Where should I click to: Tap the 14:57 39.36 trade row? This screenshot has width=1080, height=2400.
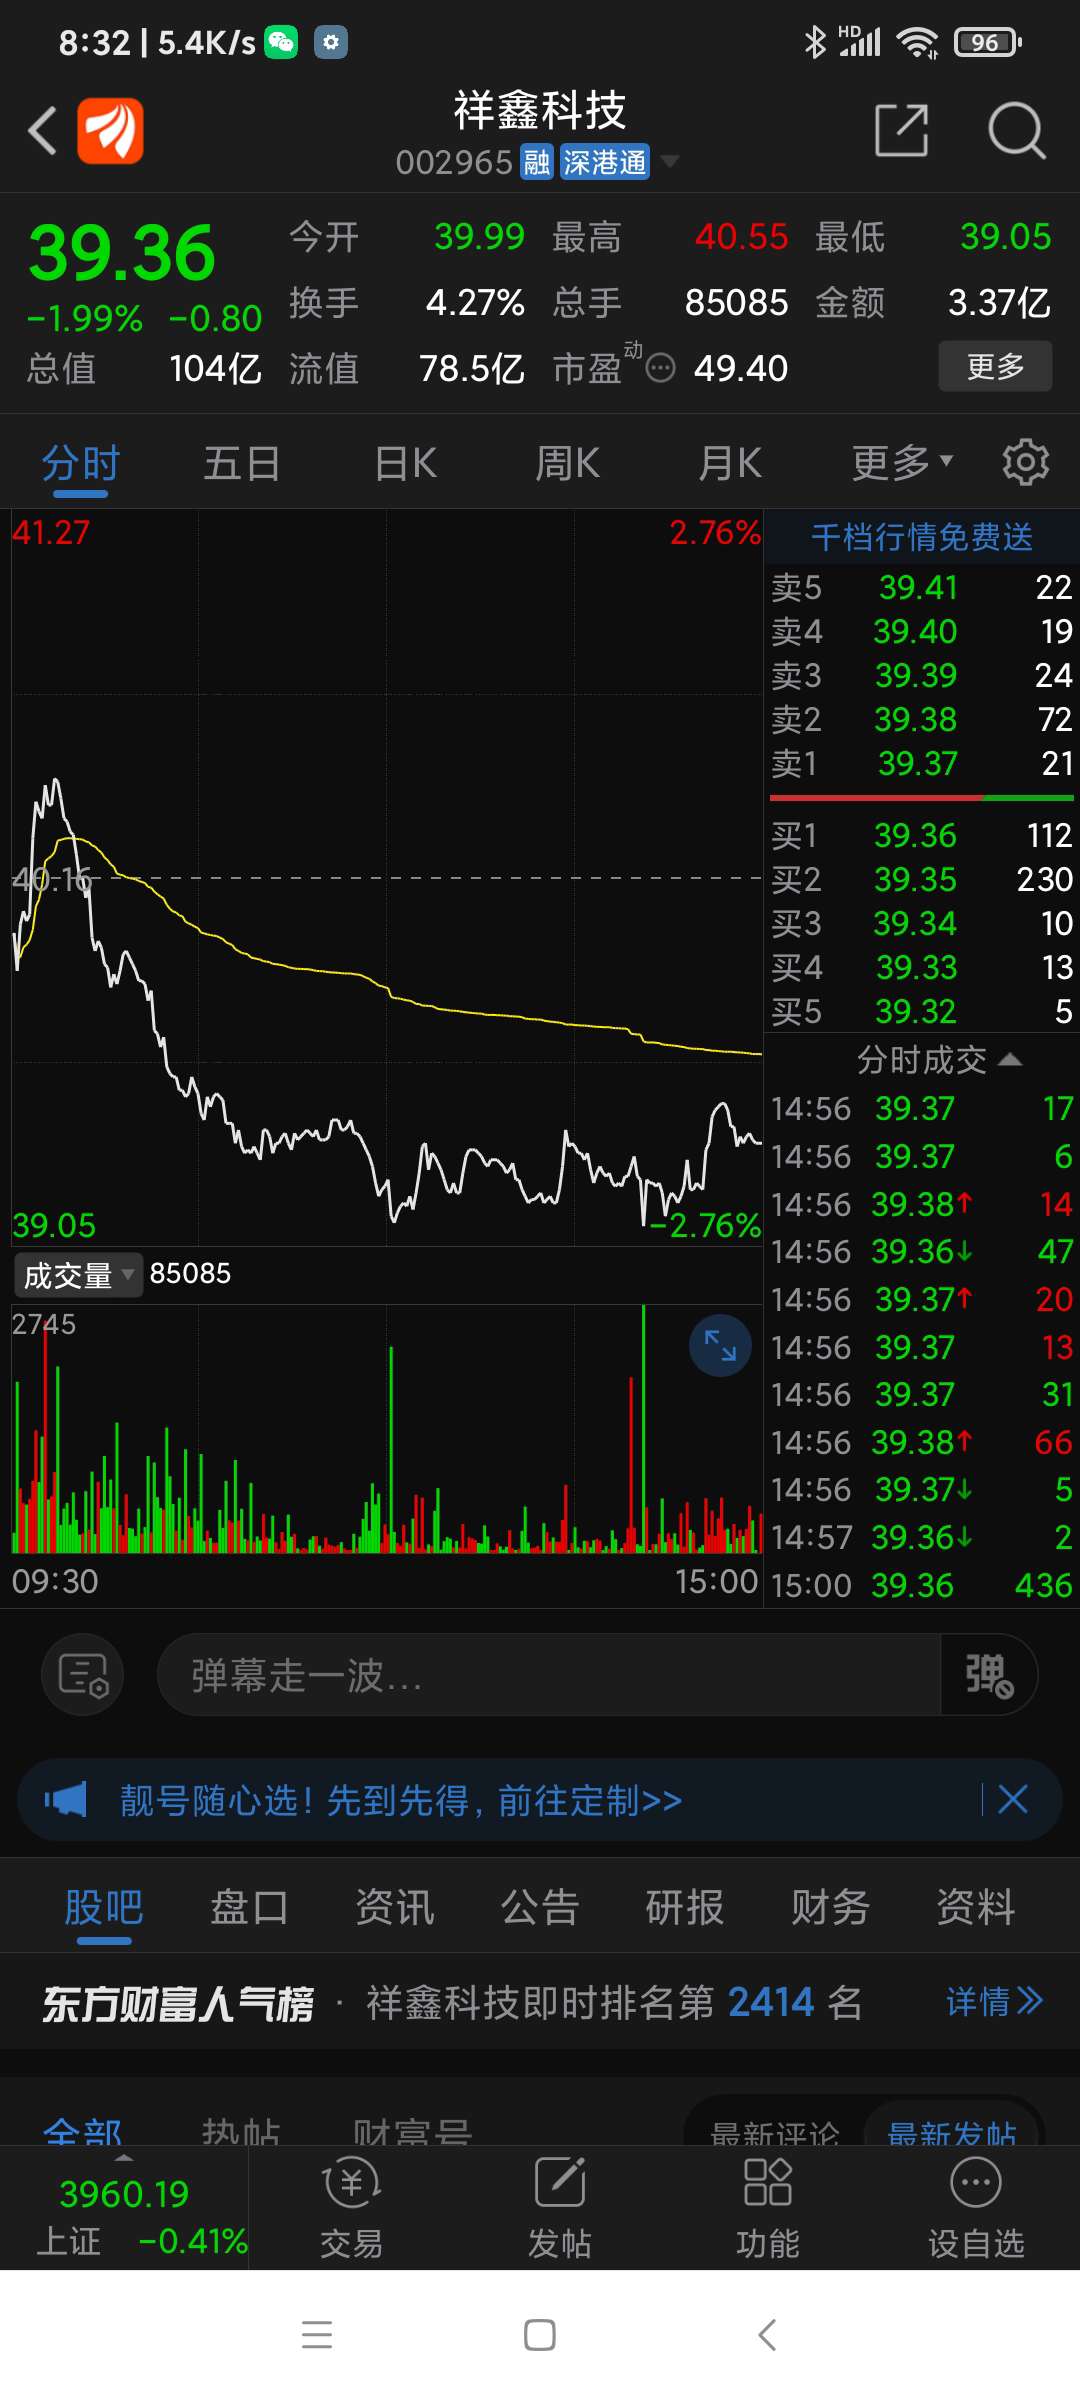pos(922,1537)
